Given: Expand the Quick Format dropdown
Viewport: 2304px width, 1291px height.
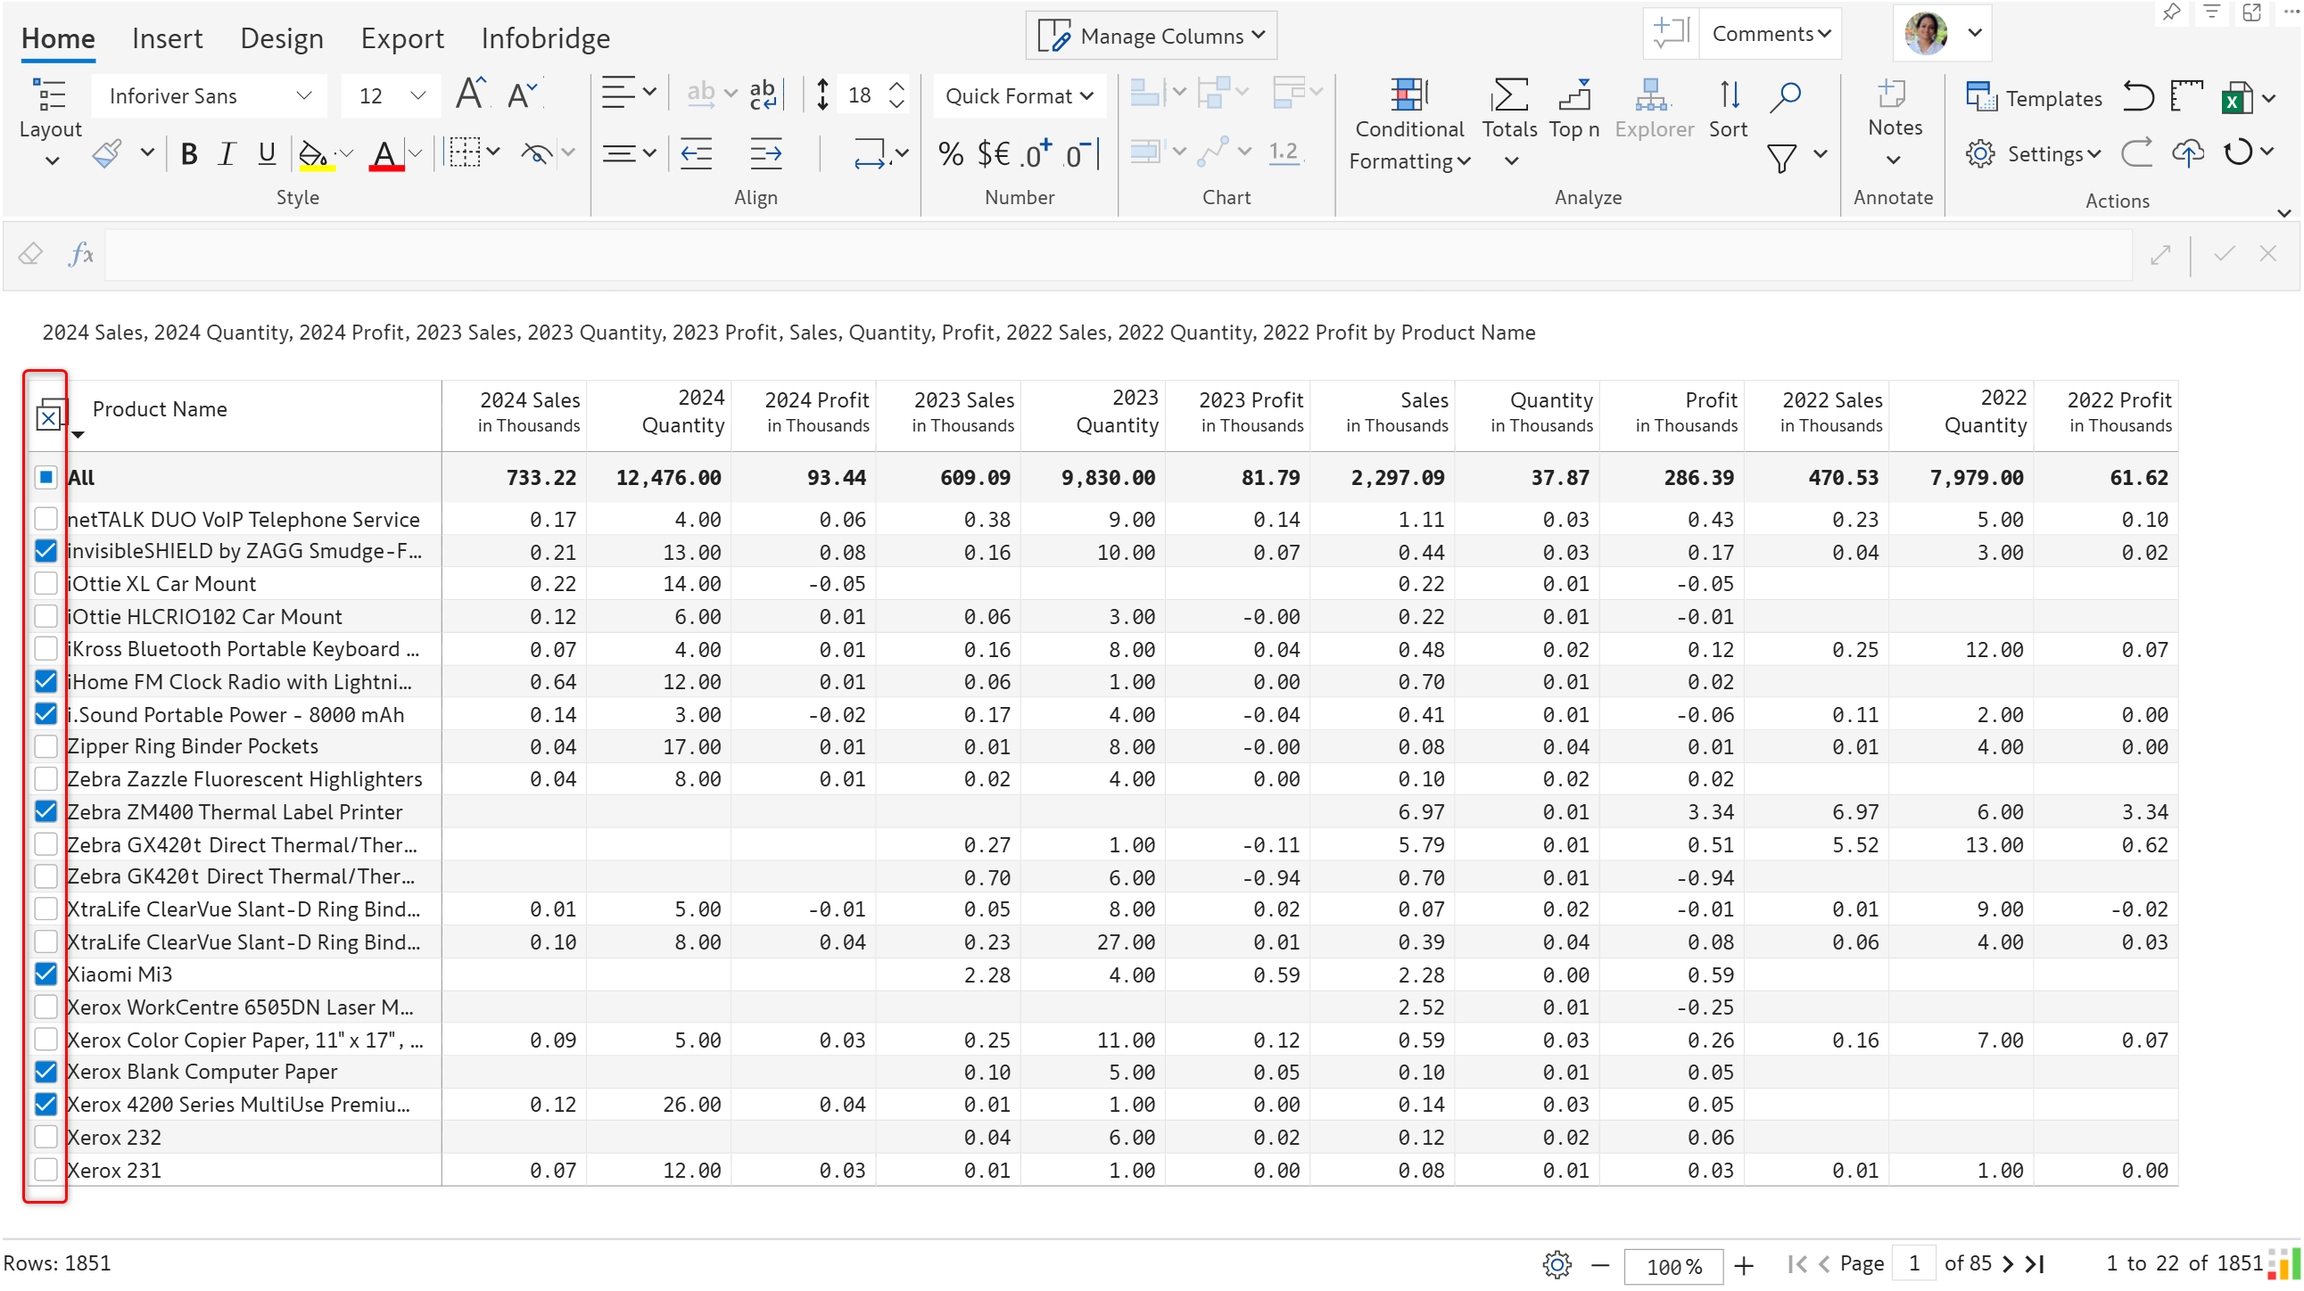Looking at the screenshot, I should [1018, 96].
